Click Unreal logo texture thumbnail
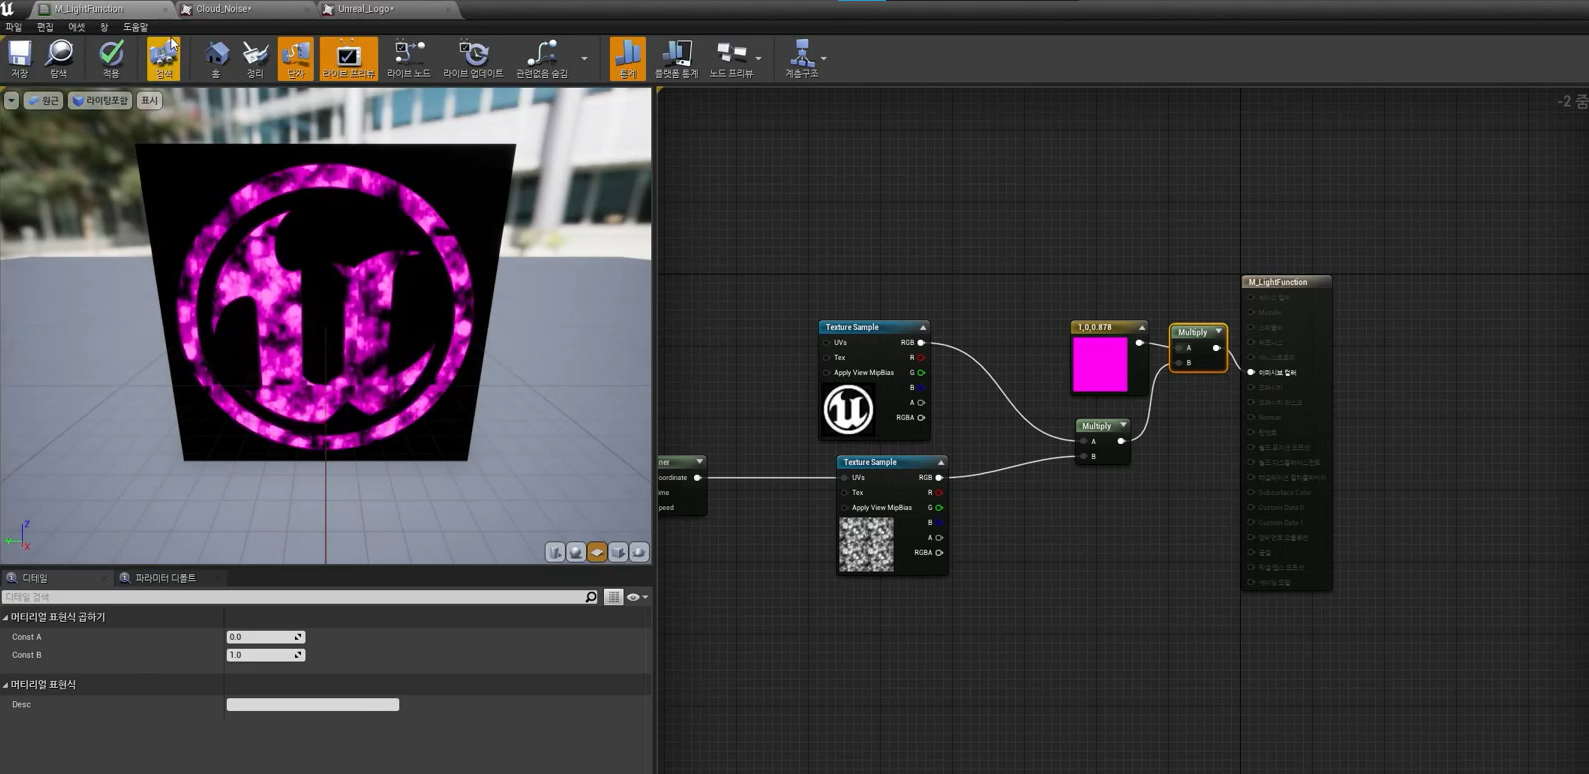 coord(848,409)
